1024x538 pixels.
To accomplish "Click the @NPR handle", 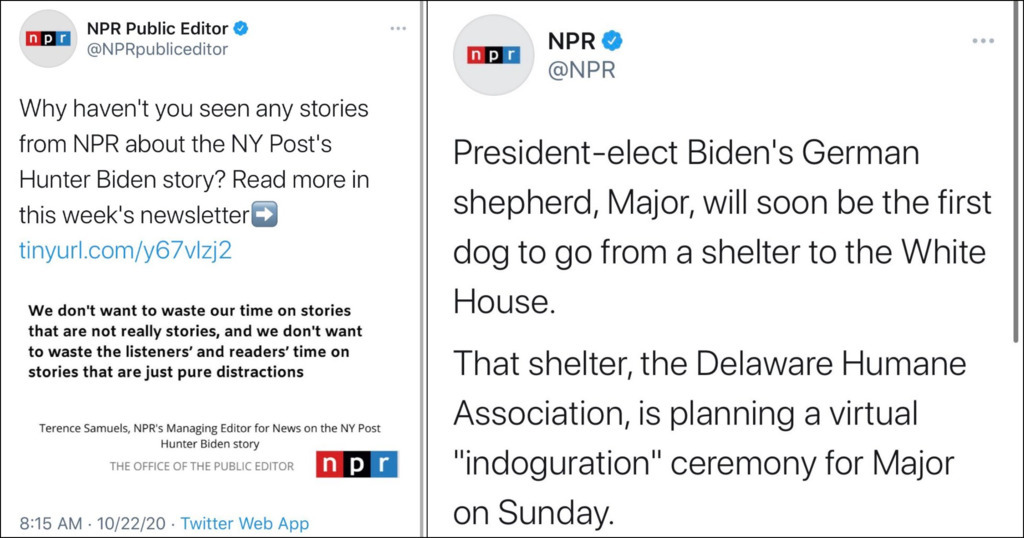I will point(582,70).
